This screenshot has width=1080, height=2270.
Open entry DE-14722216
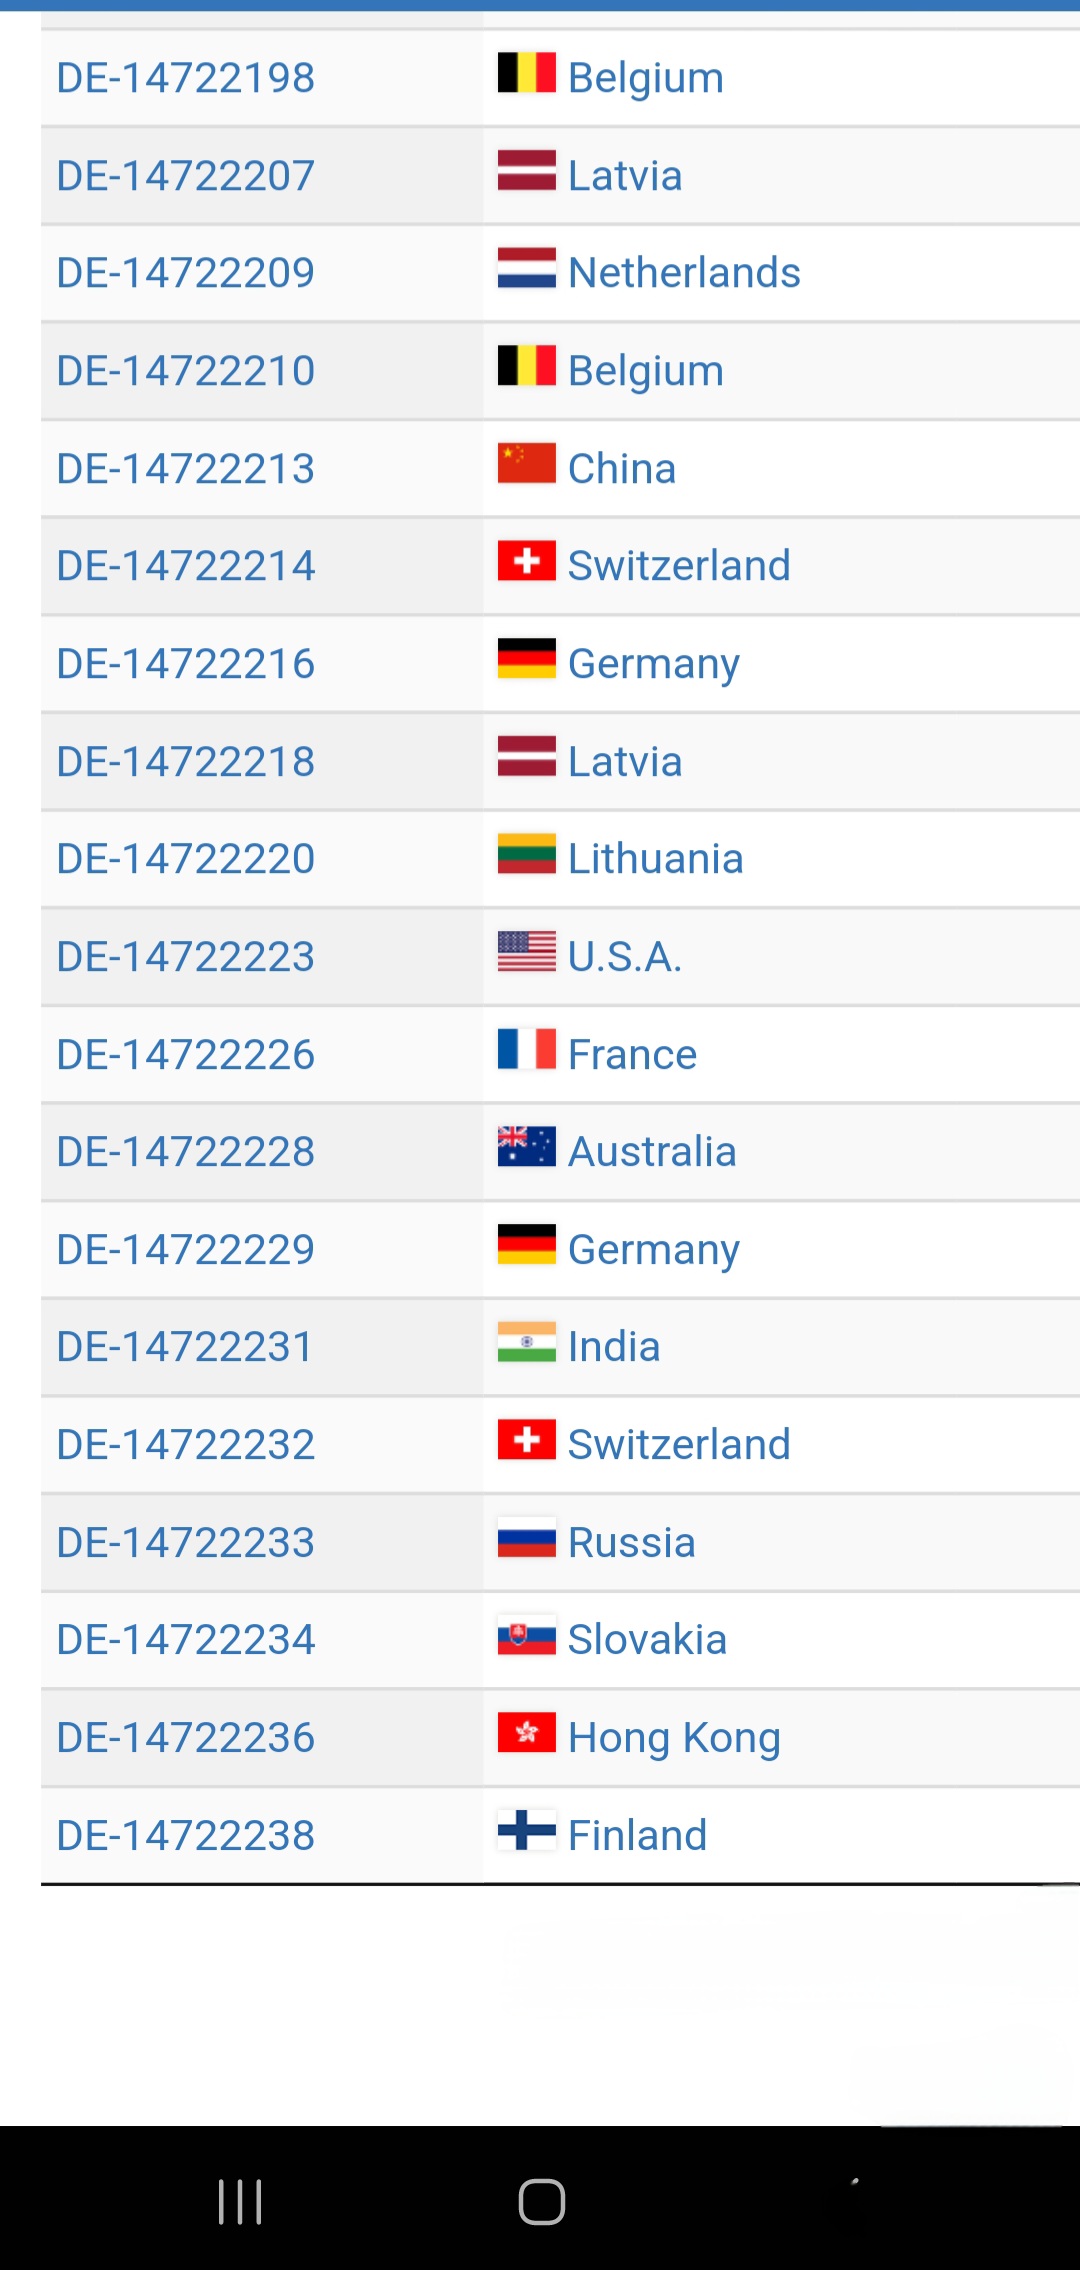click(186, 664)
